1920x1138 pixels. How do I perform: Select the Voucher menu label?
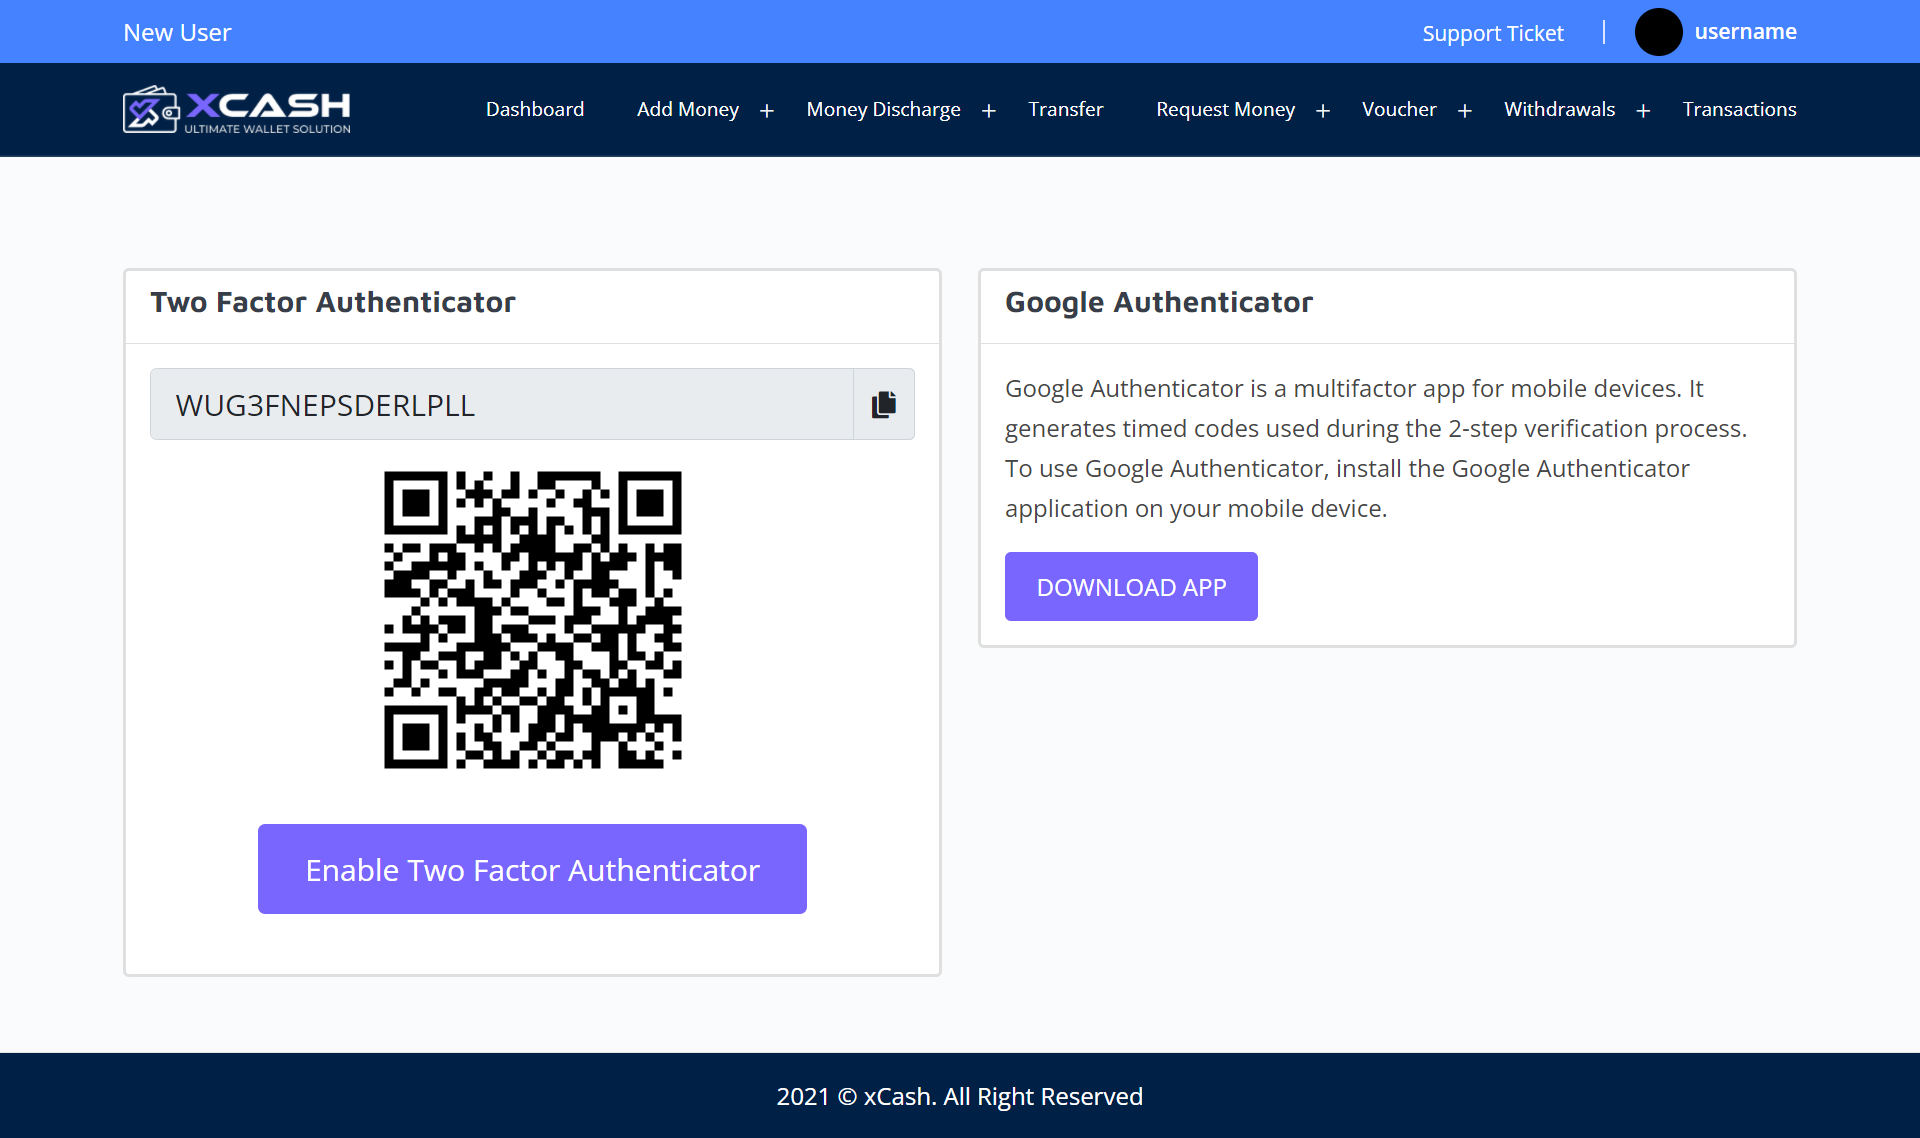tap(1398, 109)
